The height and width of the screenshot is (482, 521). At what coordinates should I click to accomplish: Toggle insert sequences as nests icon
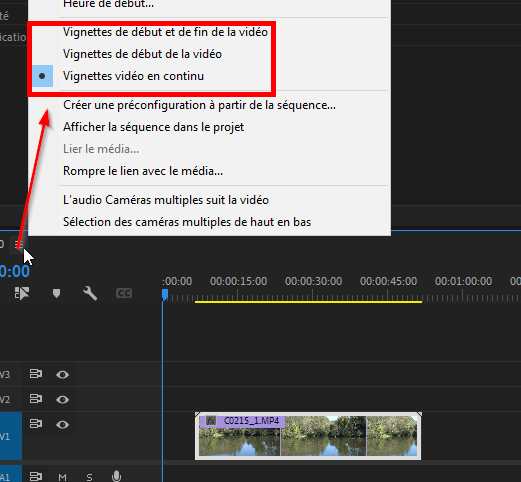pyautogui.click(x=22, y=293)
